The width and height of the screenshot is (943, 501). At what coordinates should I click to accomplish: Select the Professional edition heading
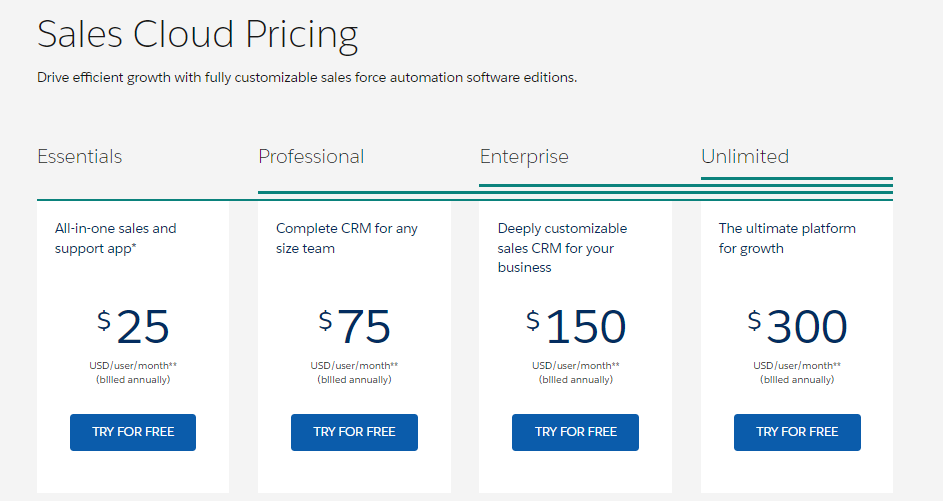point(311,157)
